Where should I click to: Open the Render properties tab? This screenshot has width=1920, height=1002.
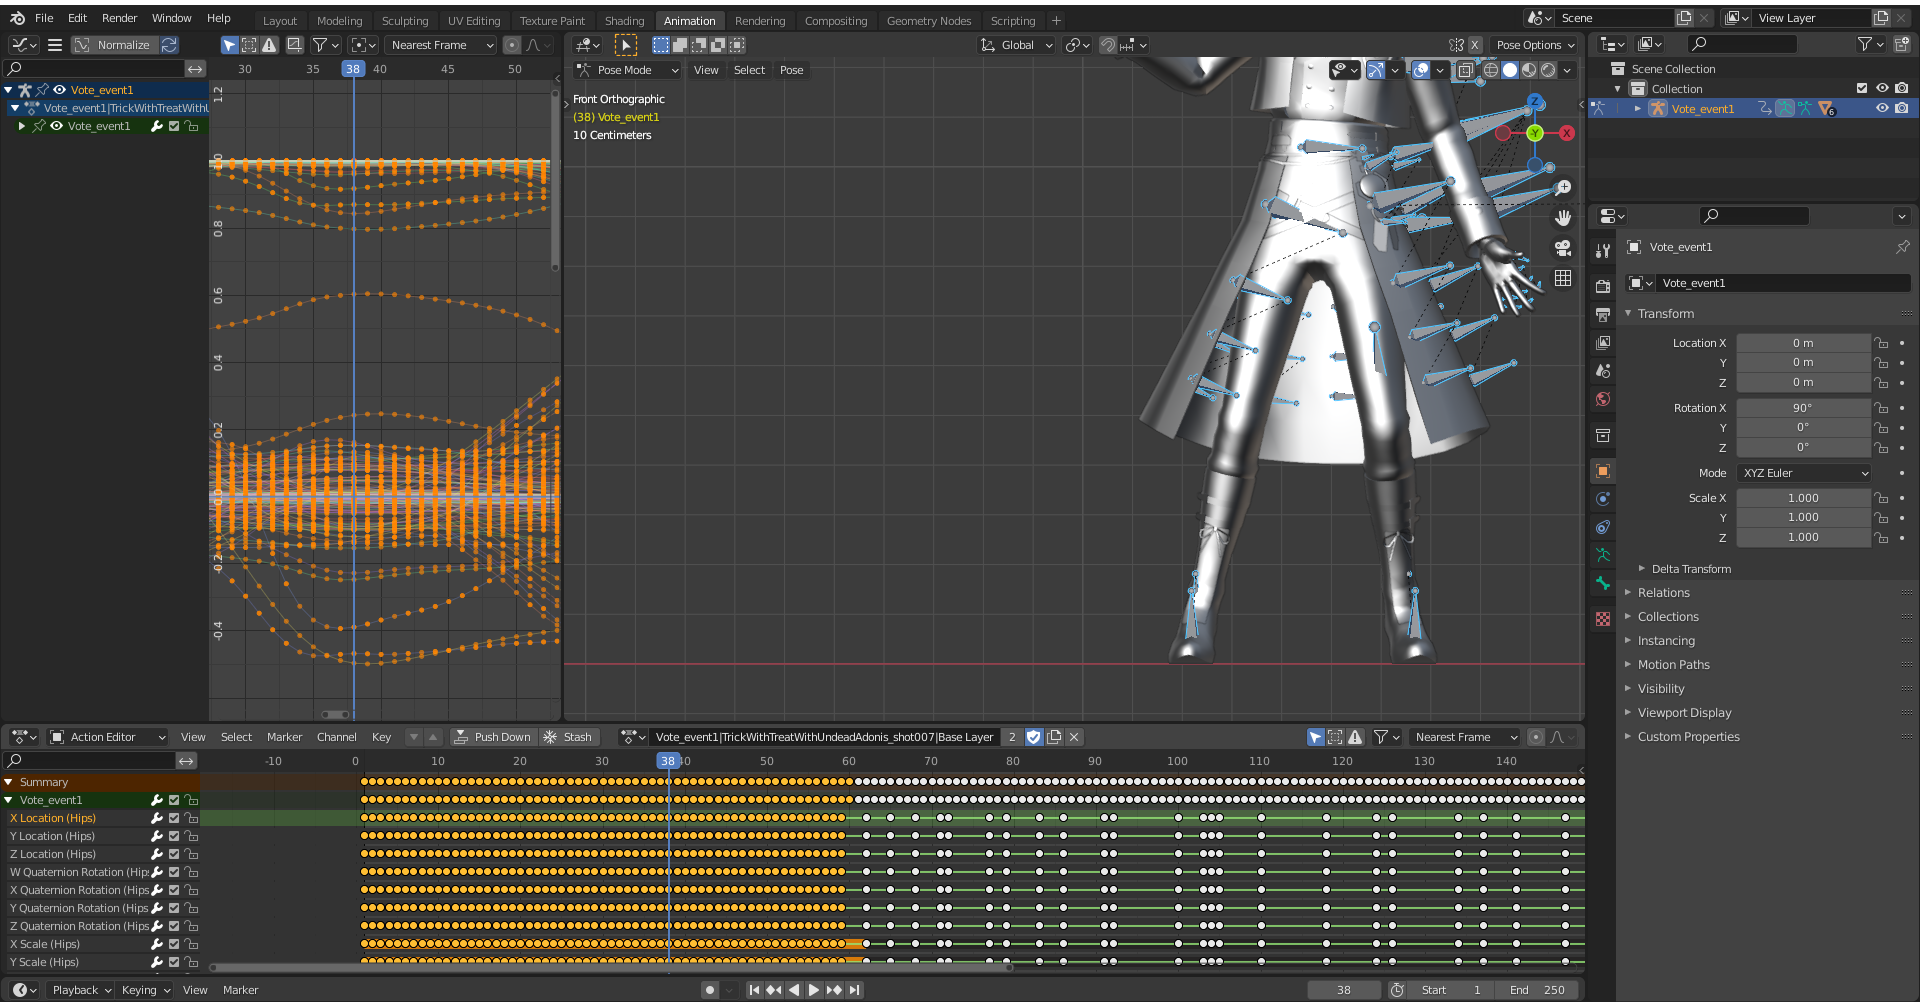coord(1603,286)
